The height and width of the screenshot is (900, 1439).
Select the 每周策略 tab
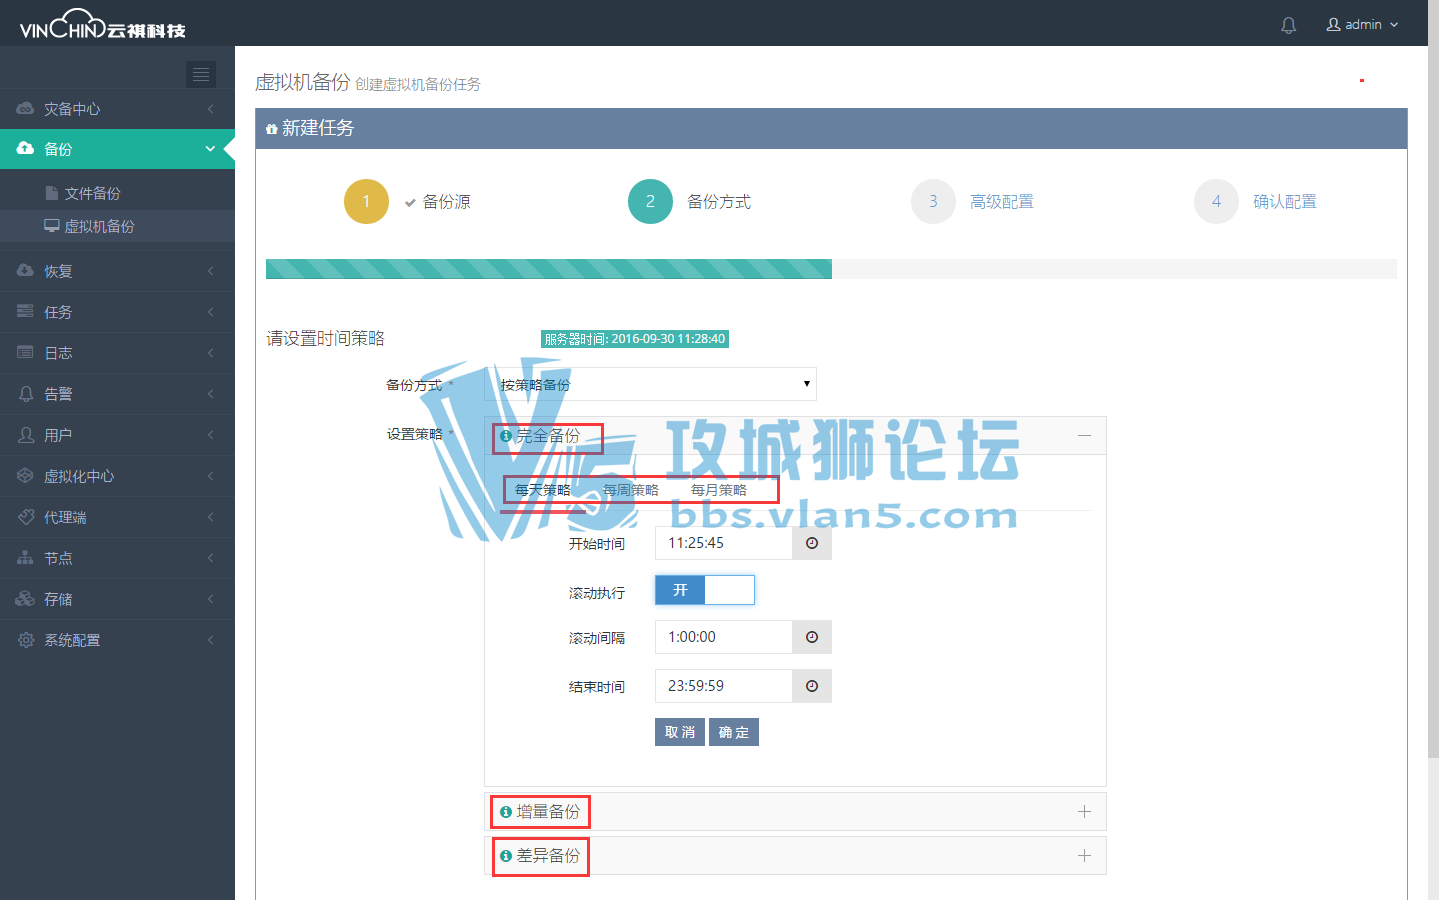(631, 490)
